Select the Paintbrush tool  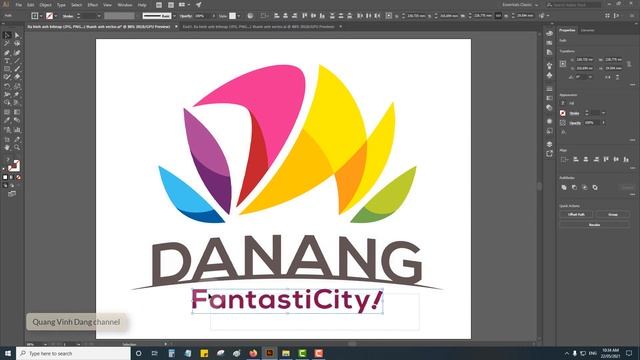click(17, 69)
